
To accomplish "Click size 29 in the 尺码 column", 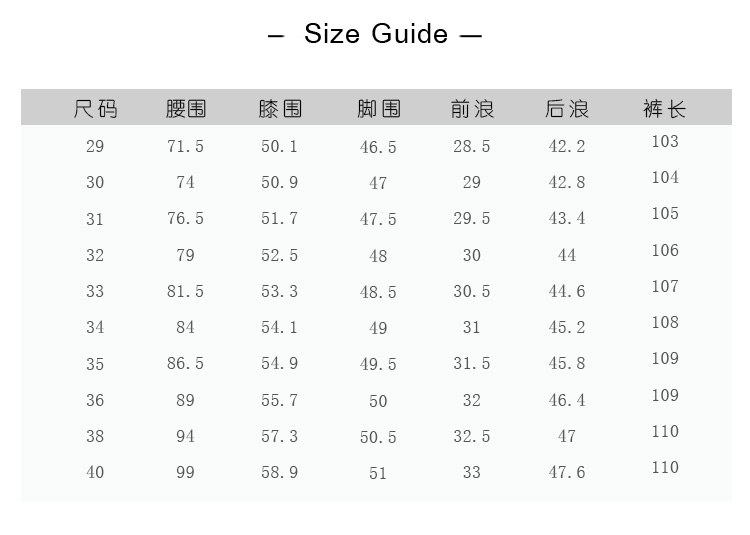I will (x=95, y=146).
